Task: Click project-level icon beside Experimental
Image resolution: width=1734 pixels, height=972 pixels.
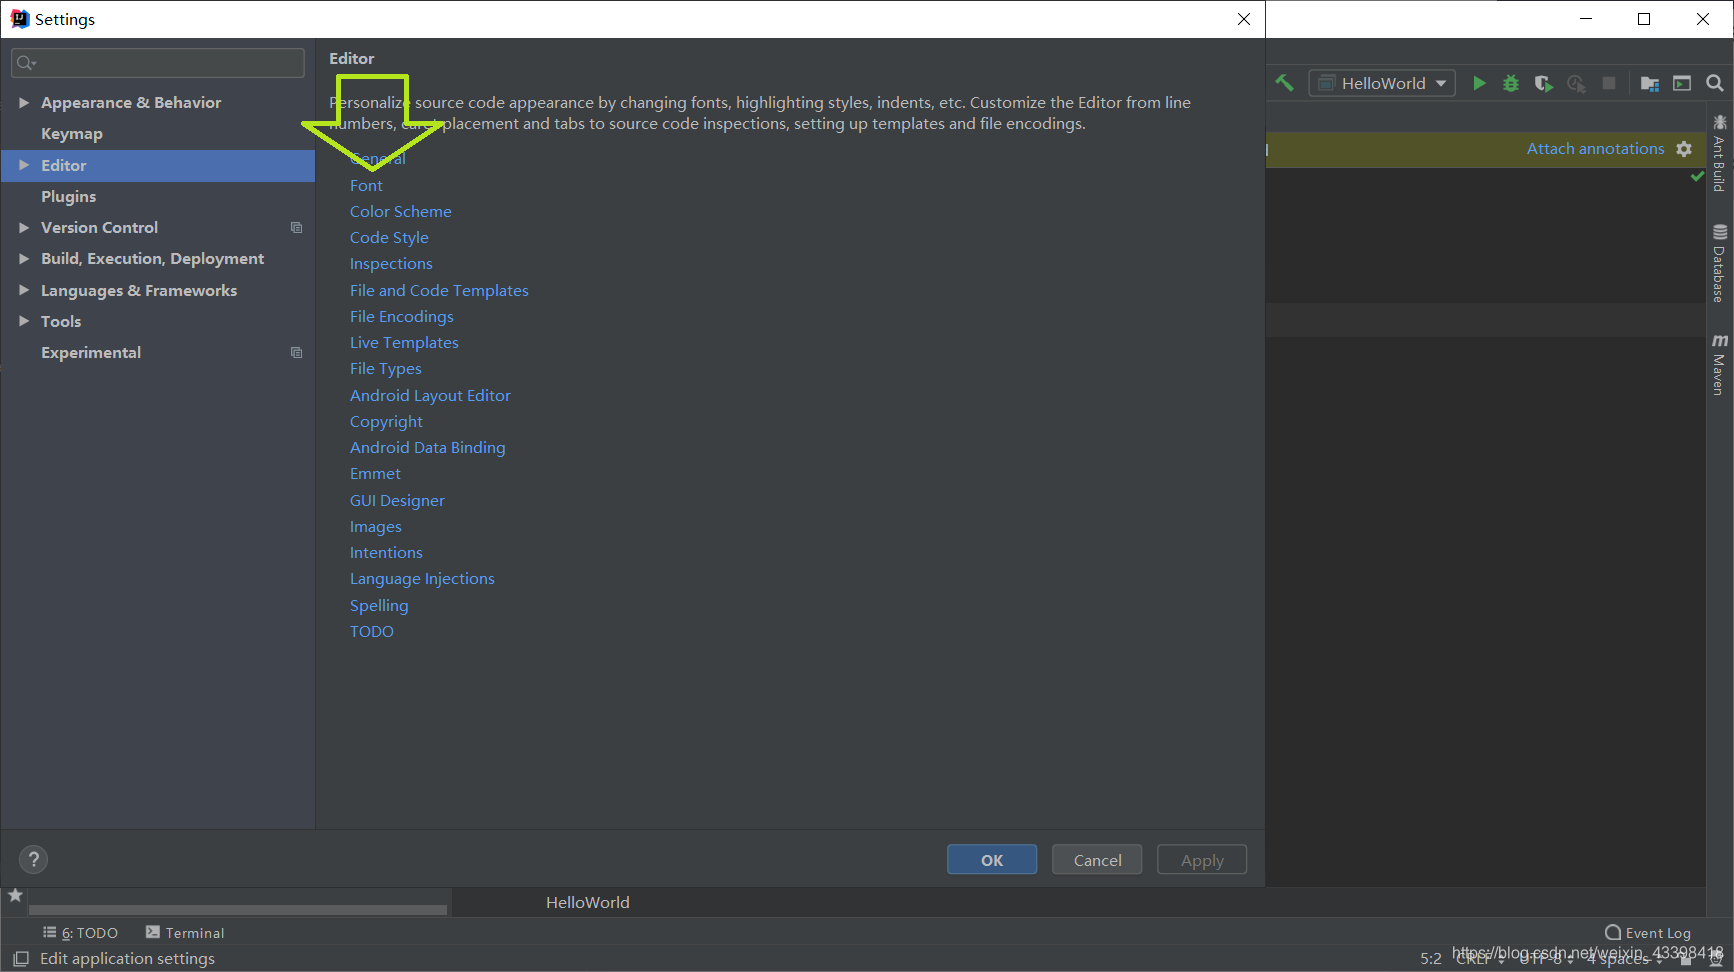Action: click(296, 353)
